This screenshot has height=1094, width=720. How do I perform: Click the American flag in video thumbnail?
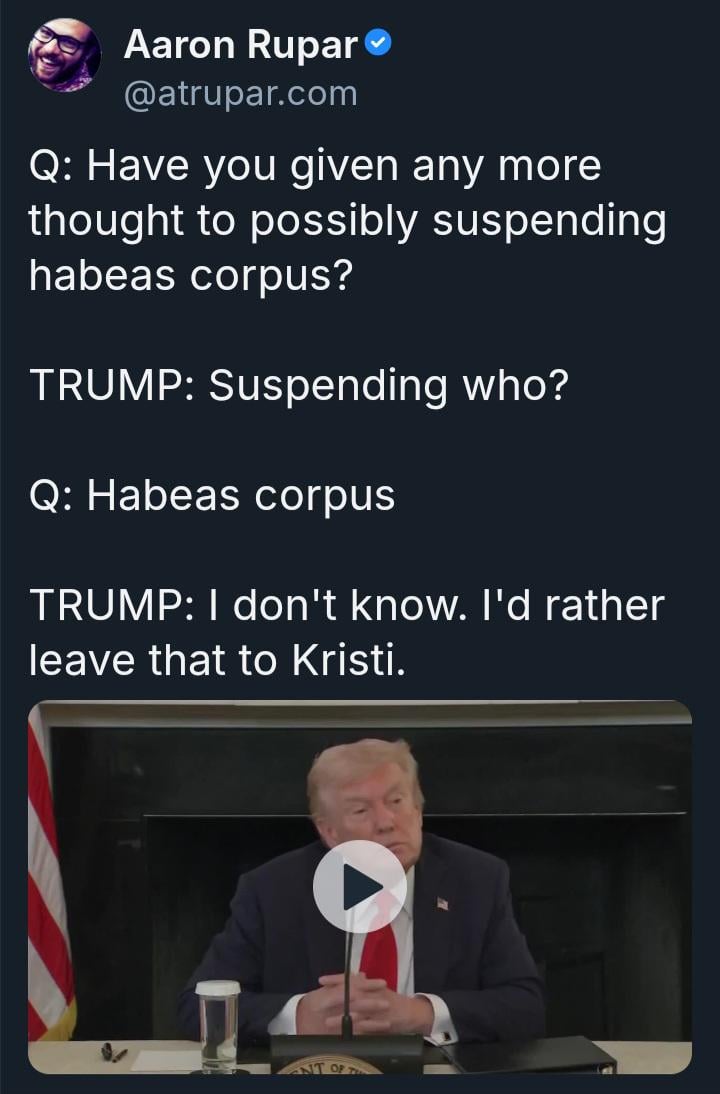(x=48, y=880)
